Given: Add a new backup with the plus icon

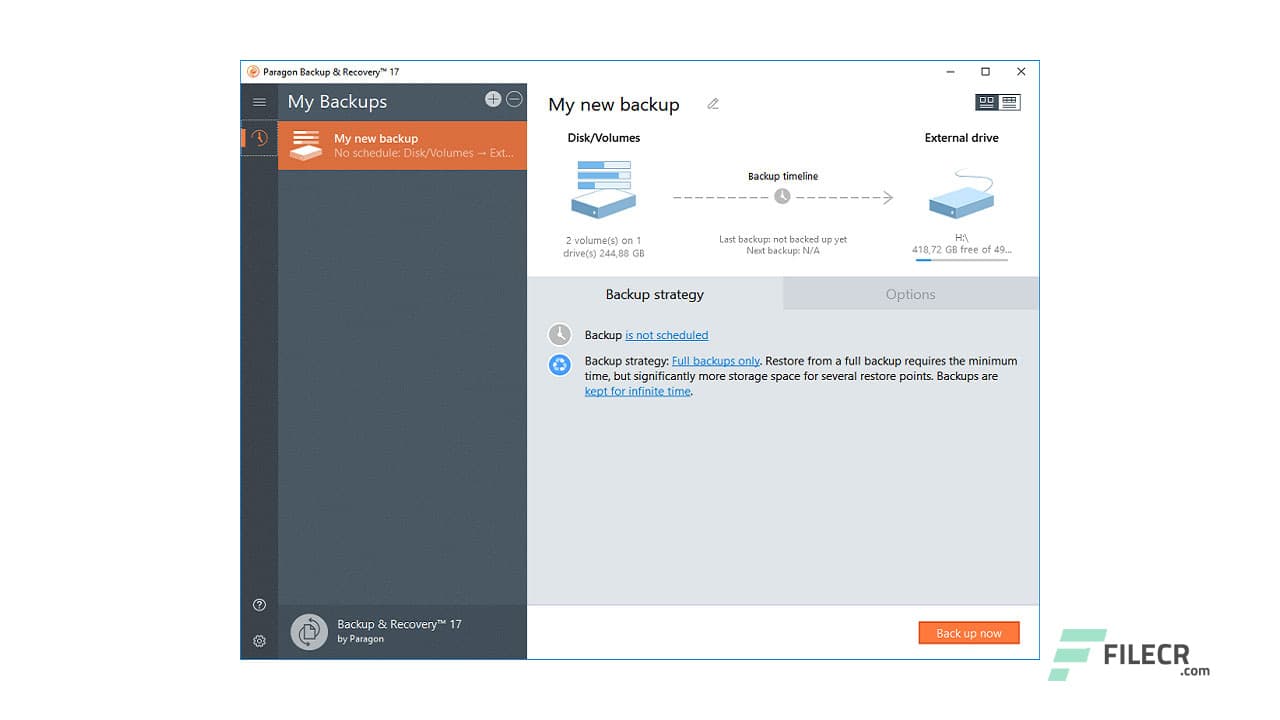Looking at the screenshot, I should (x=493, y=99).
